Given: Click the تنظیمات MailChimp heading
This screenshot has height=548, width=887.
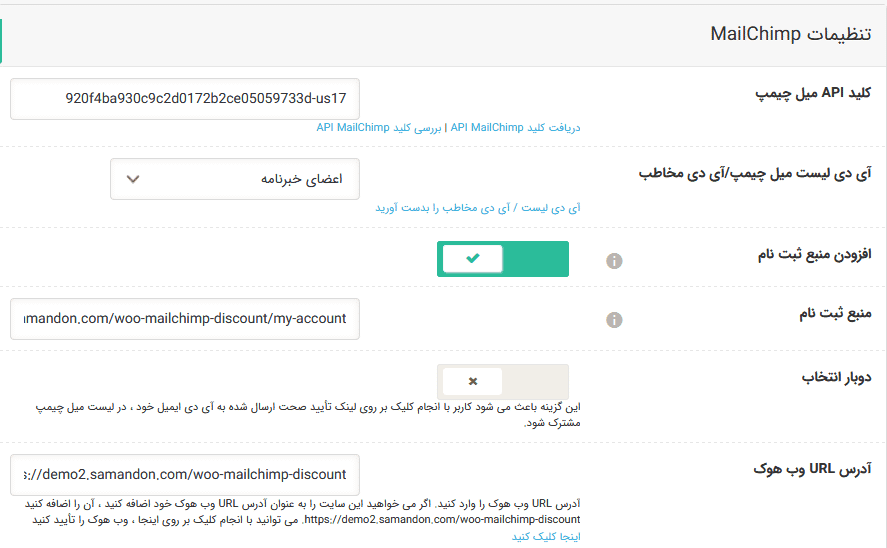Looking at the screenshot, I should (790, 34).
